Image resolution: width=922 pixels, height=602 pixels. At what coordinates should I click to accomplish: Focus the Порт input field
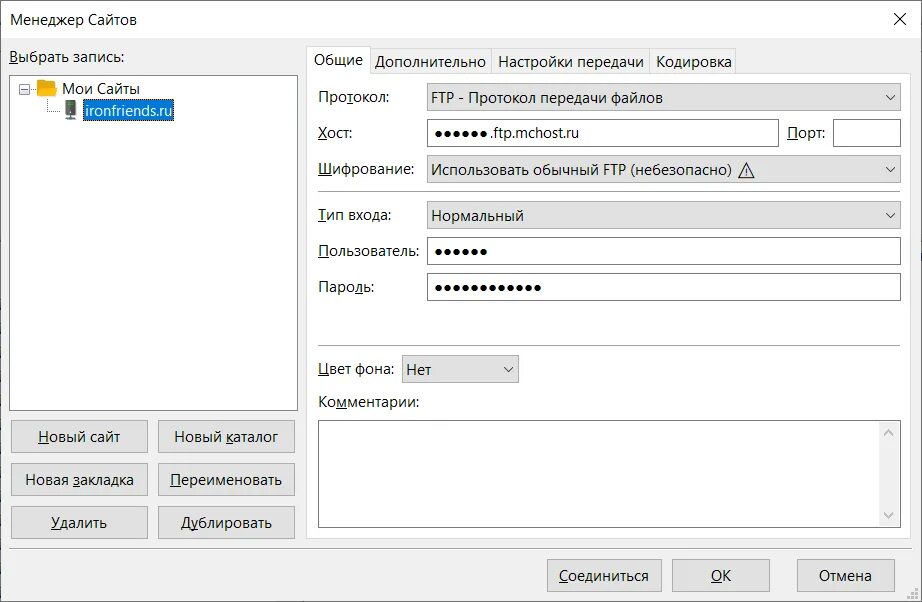[x=866, y=133]
